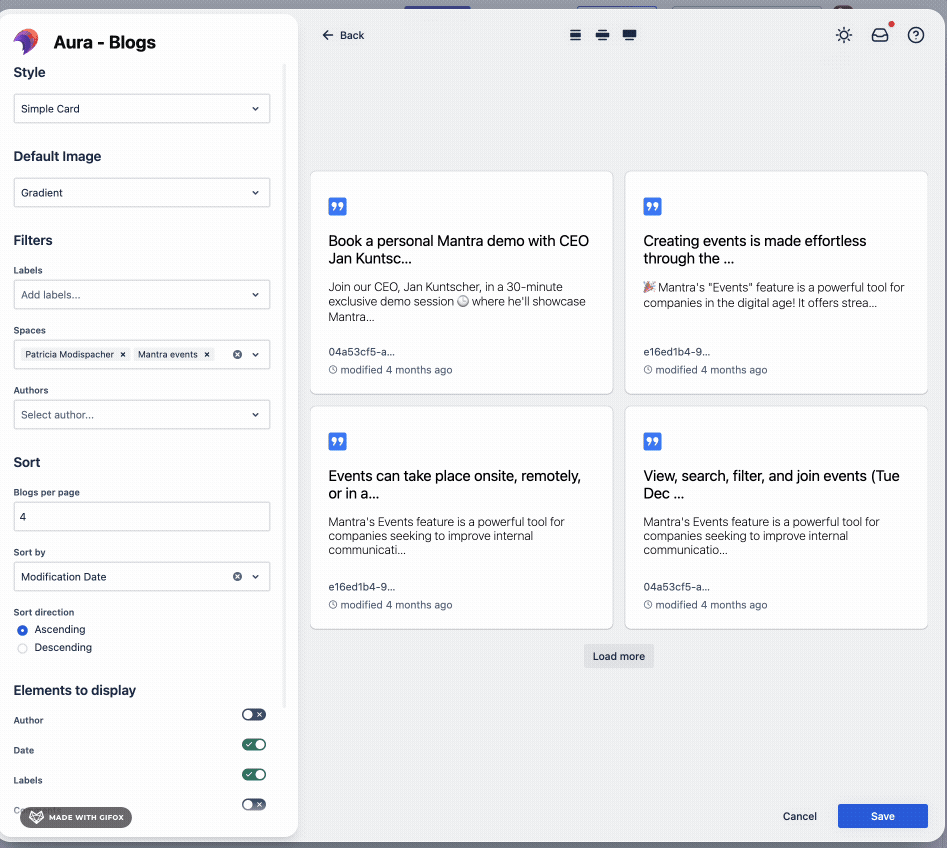Screen dimensions: 947x848
Task: Click the Elements to display heading
Action: pos(75,690)
